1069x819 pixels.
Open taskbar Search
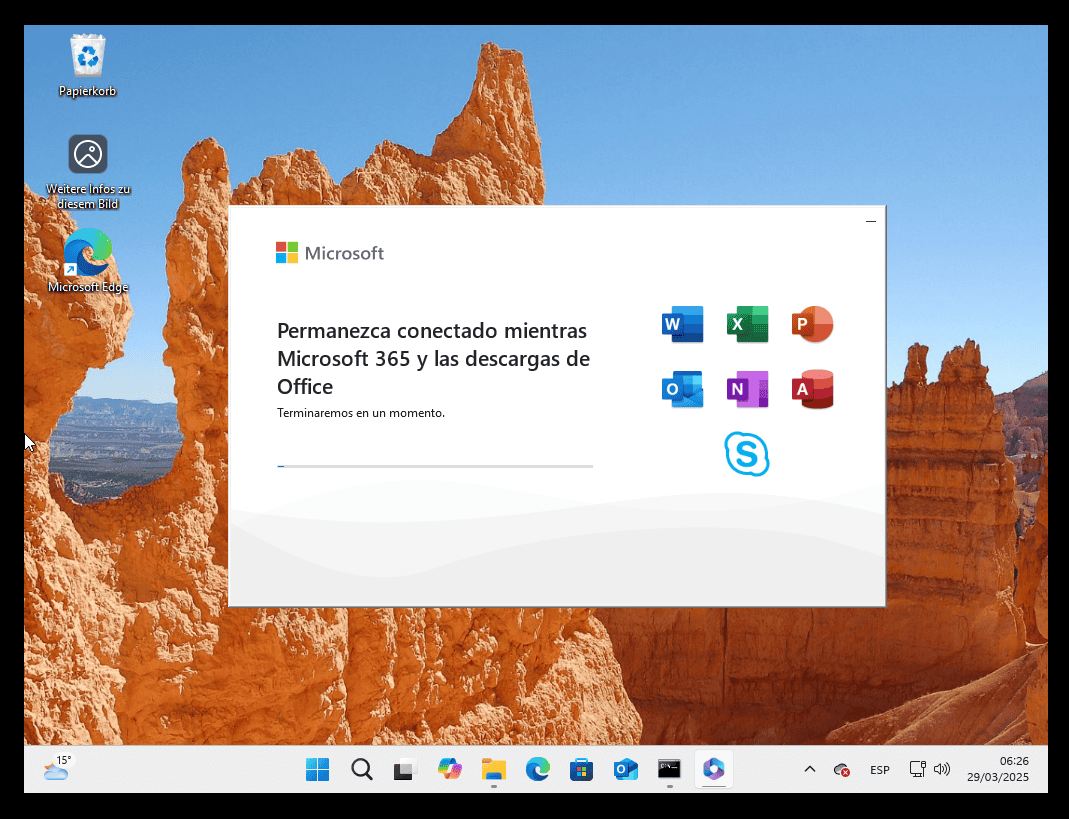coord(361,769)
